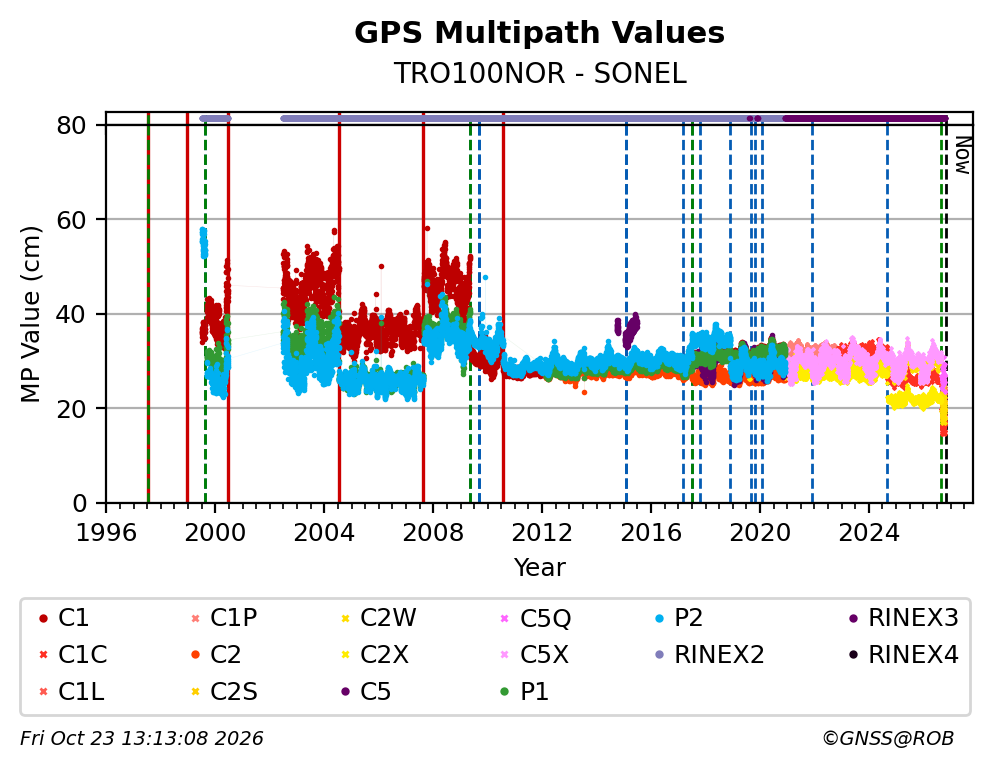Image resolution: width=992 pixels, height=769 pixels.
Task: Click the RINEX3 legend entry
Action: pyautogui.click(x=903, y=618)
